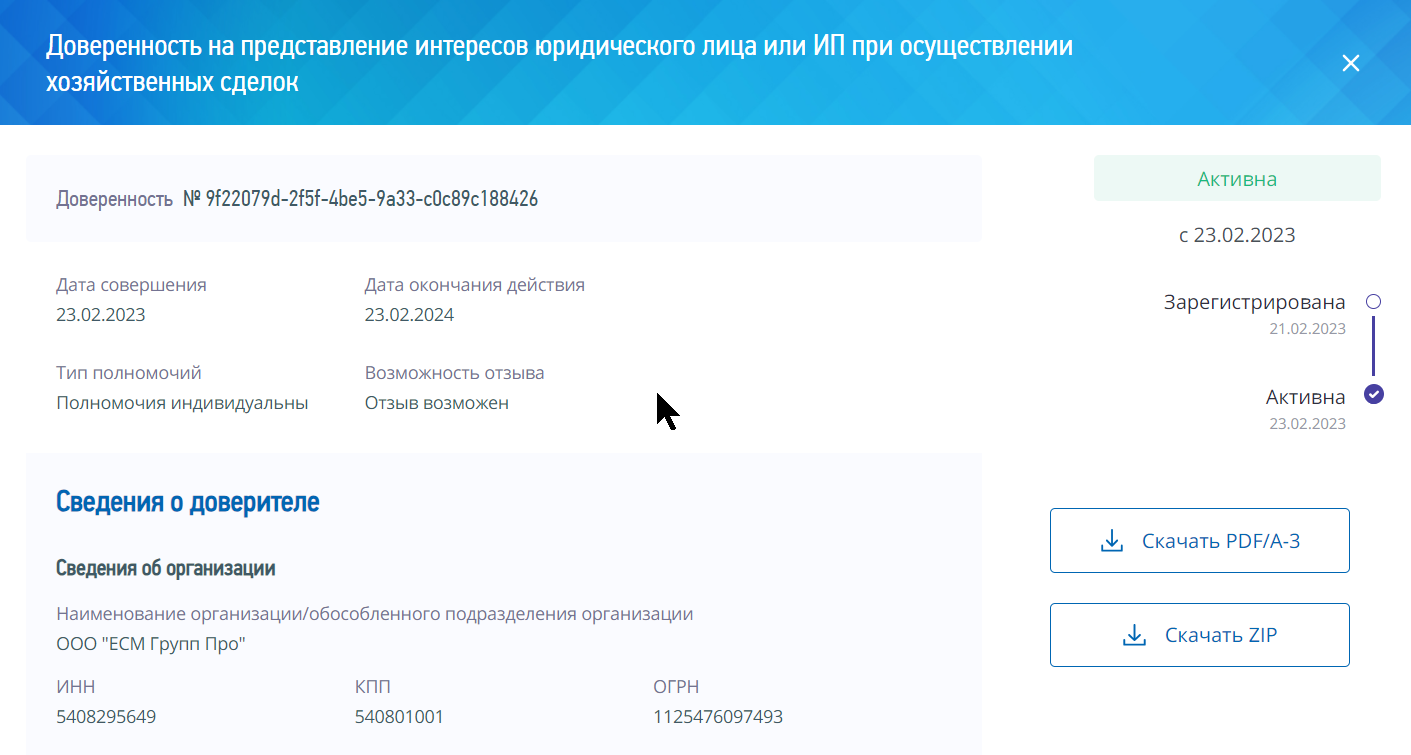Viewport: 1411px width, 755px height.
Task: Click the empty circle by Зарегистрирована
Action: click(1373, 301)
